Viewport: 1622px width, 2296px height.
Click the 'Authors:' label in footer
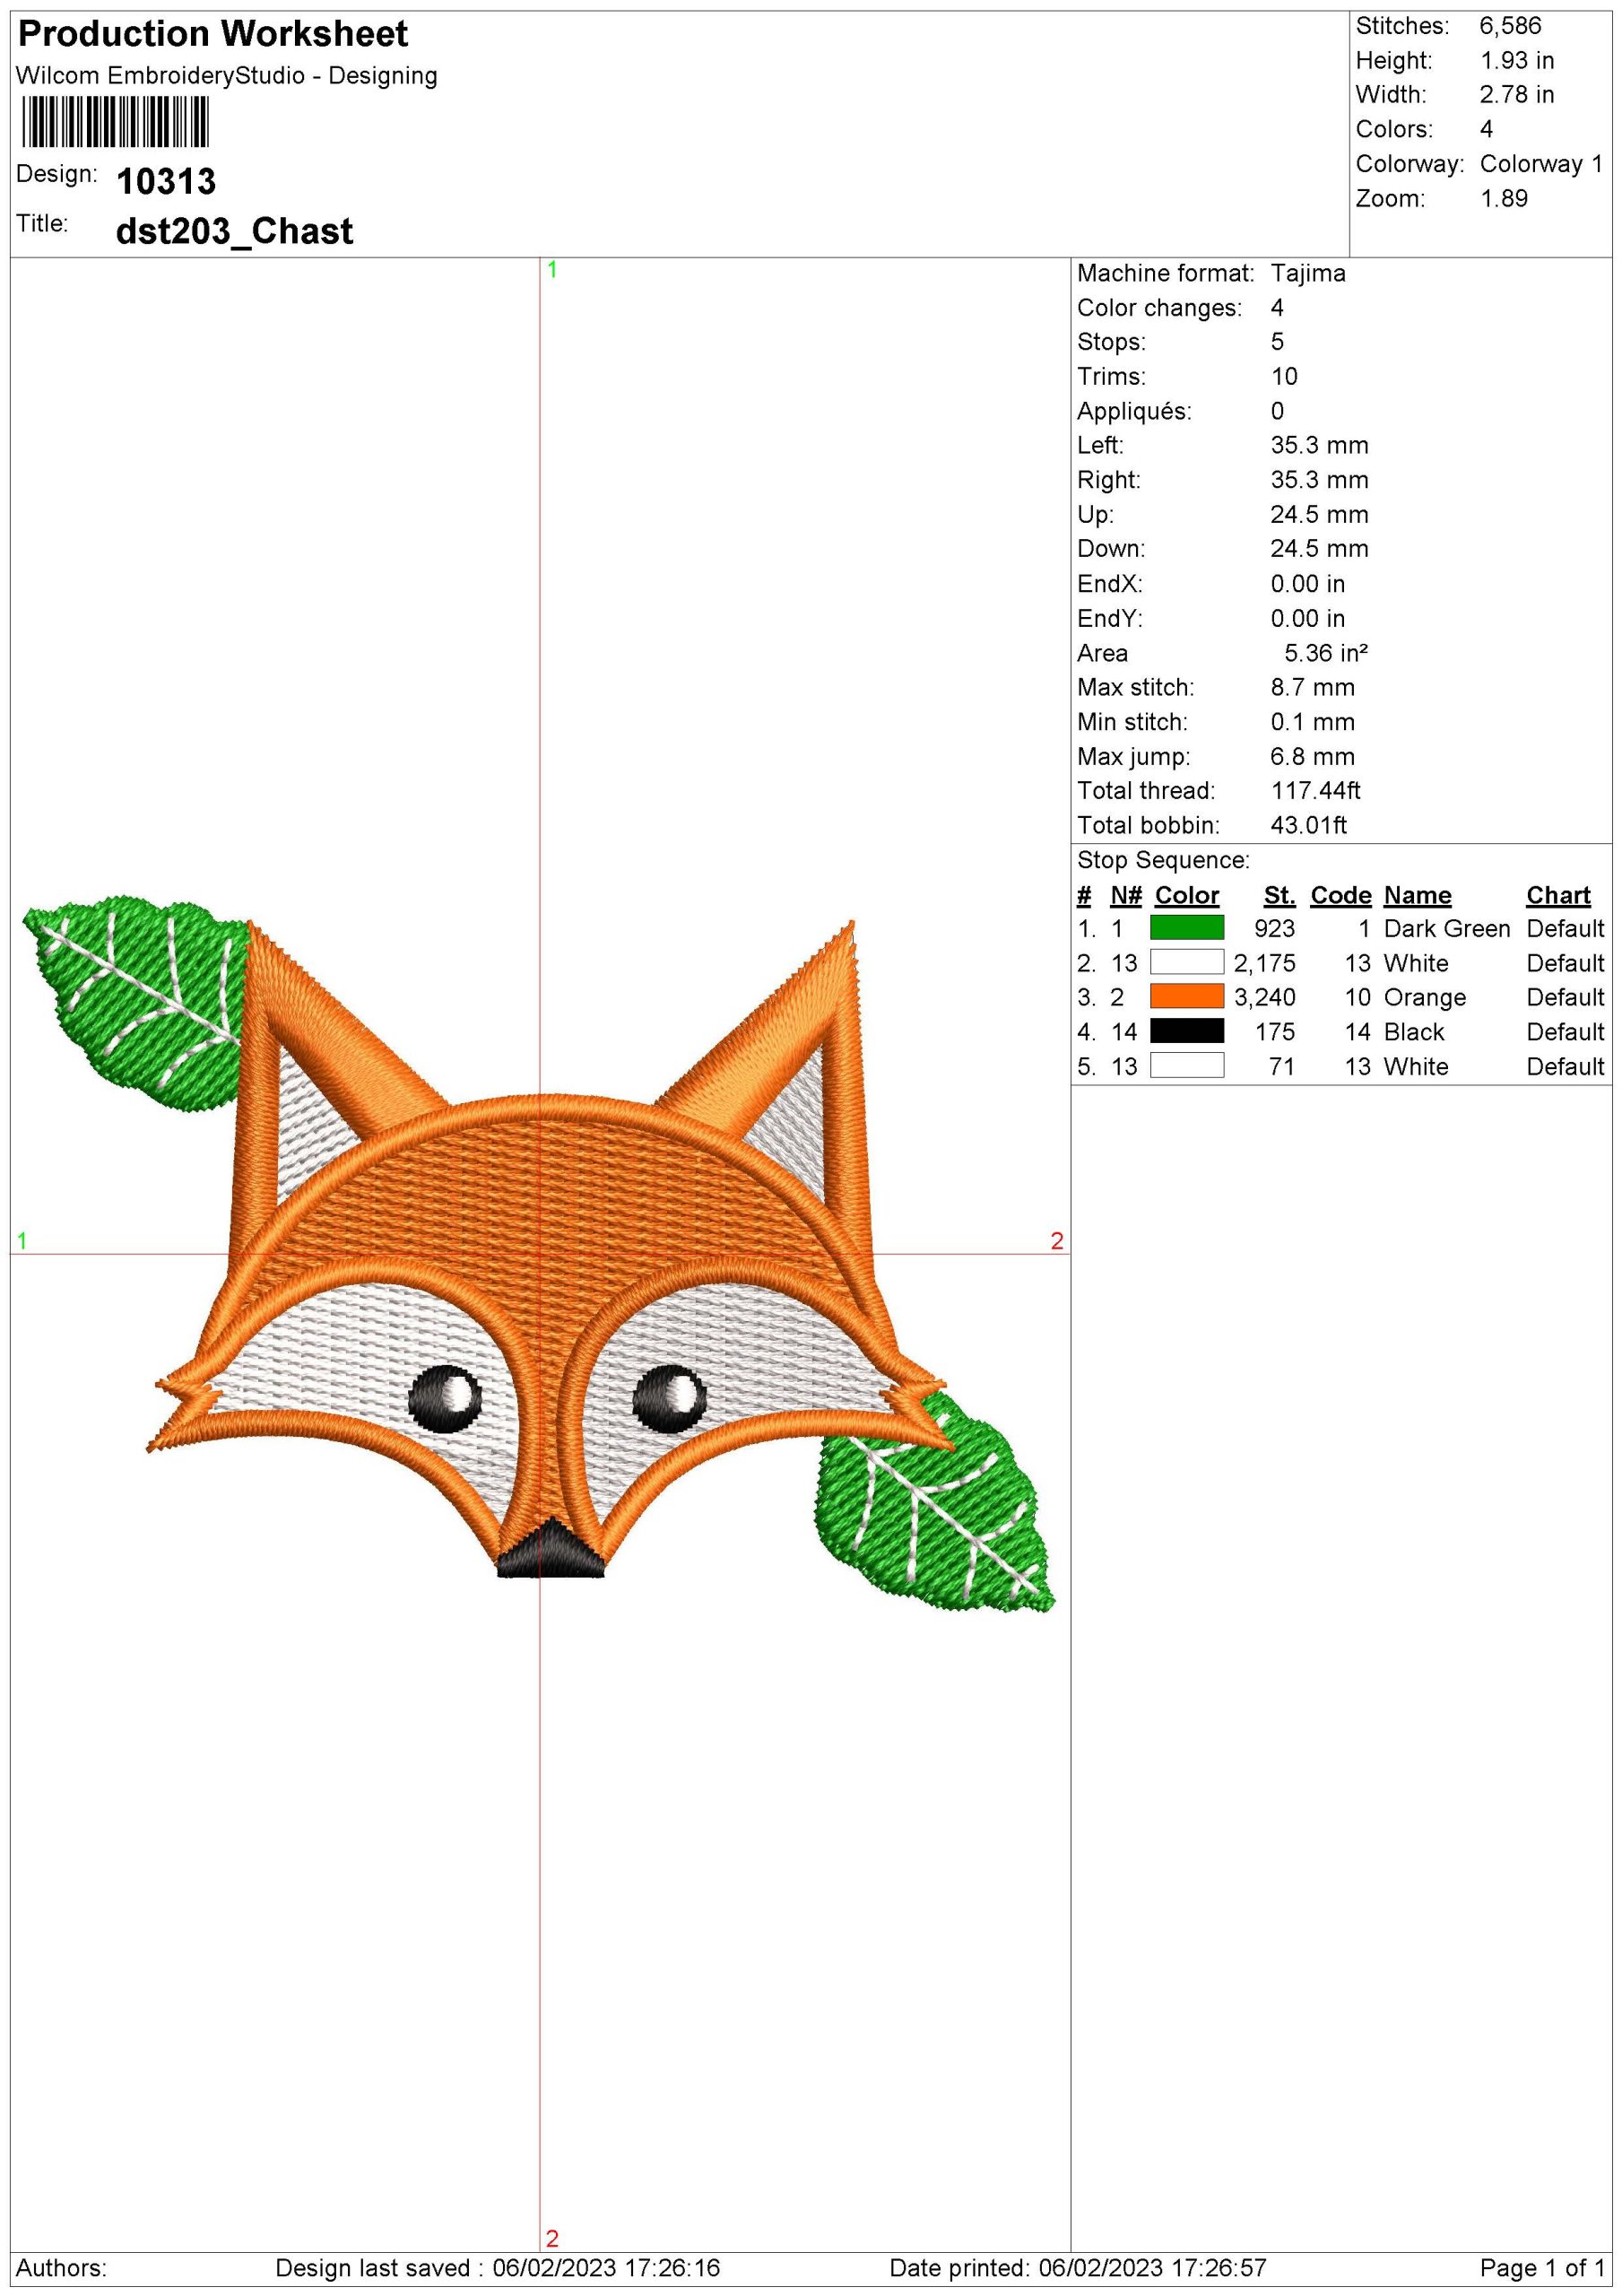(61, 2268)
